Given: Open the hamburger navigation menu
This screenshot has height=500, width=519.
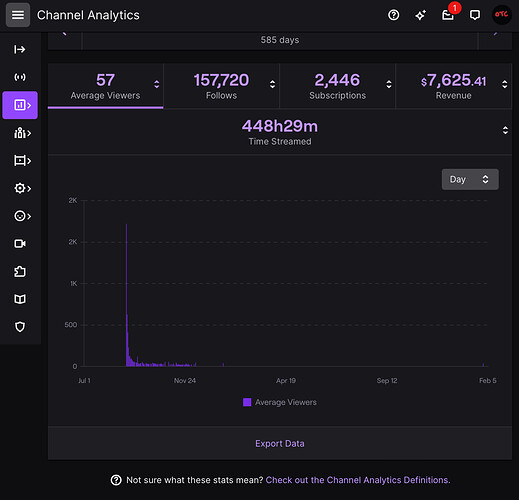Looking at the screenshot, I should point(18,15).
